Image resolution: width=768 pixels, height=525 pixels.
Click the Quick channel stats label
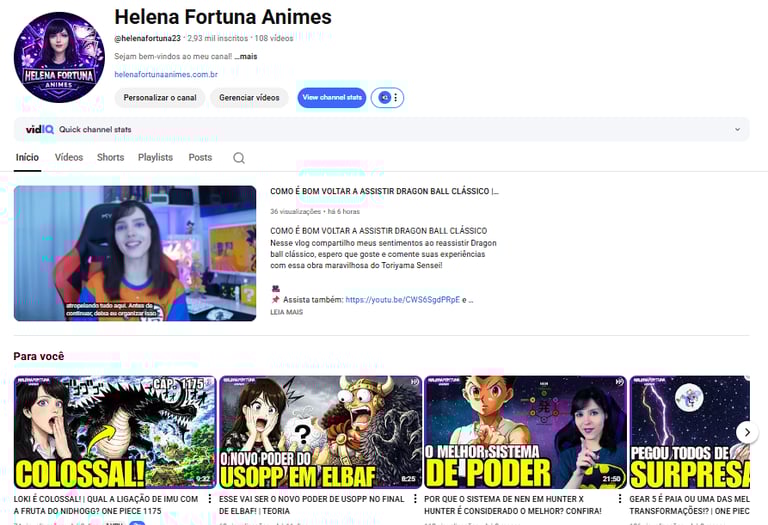[95, 129]
